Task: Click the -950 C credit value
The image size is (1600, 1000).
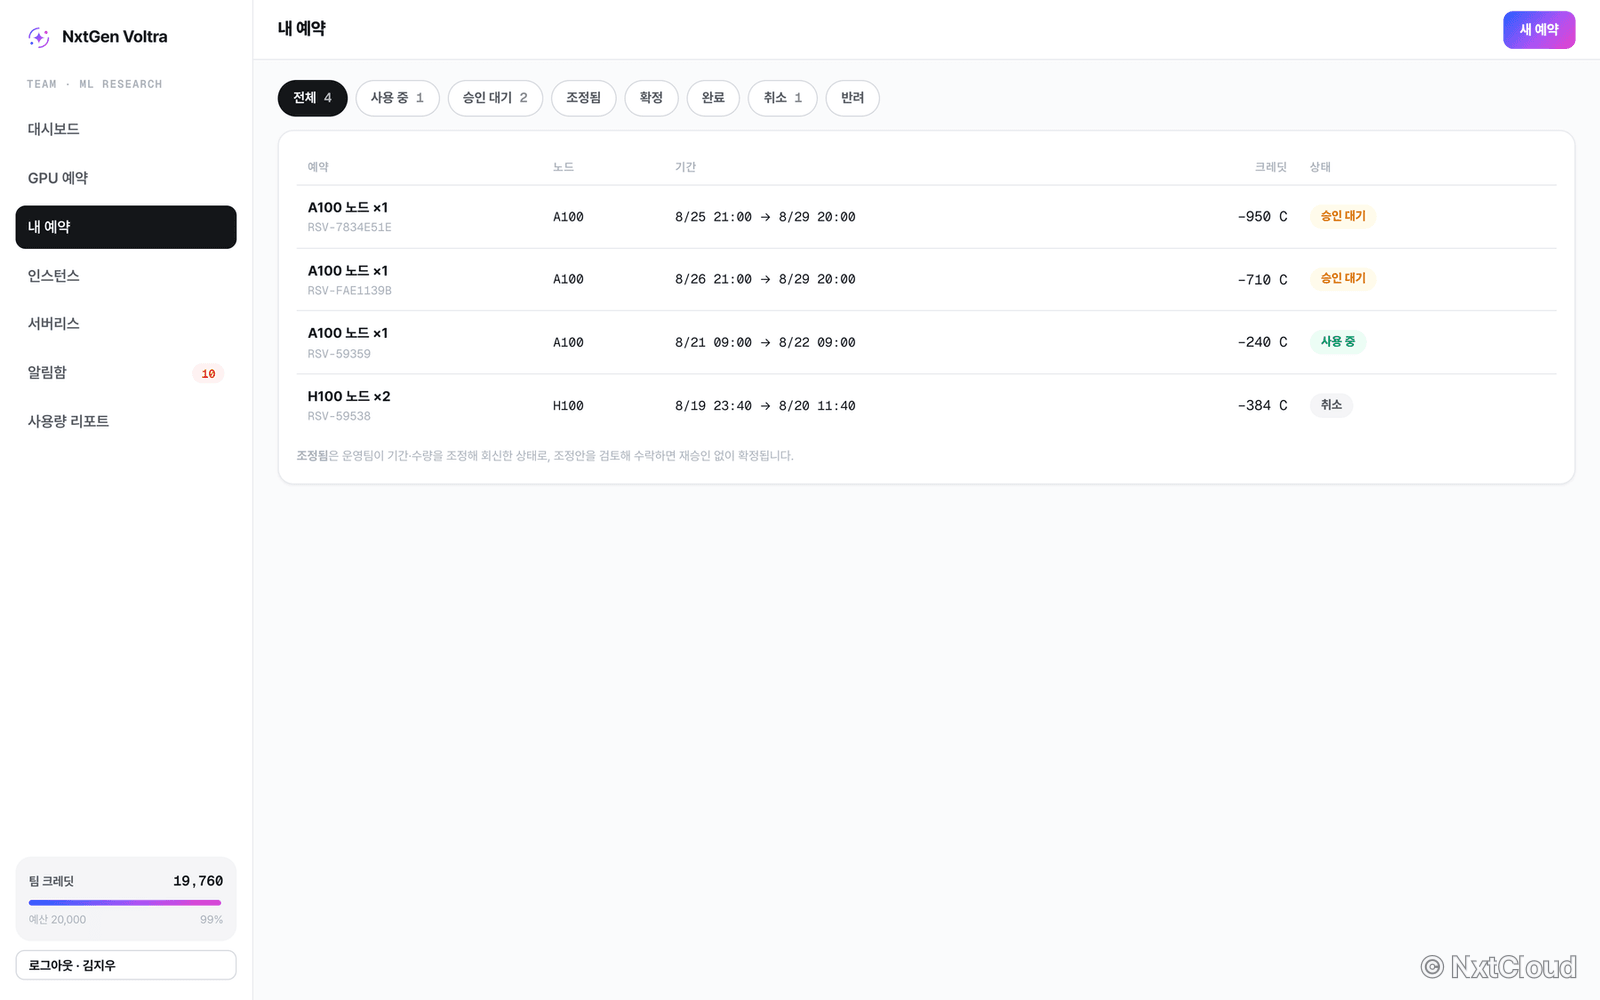Action: click(x=1262, y=217)
